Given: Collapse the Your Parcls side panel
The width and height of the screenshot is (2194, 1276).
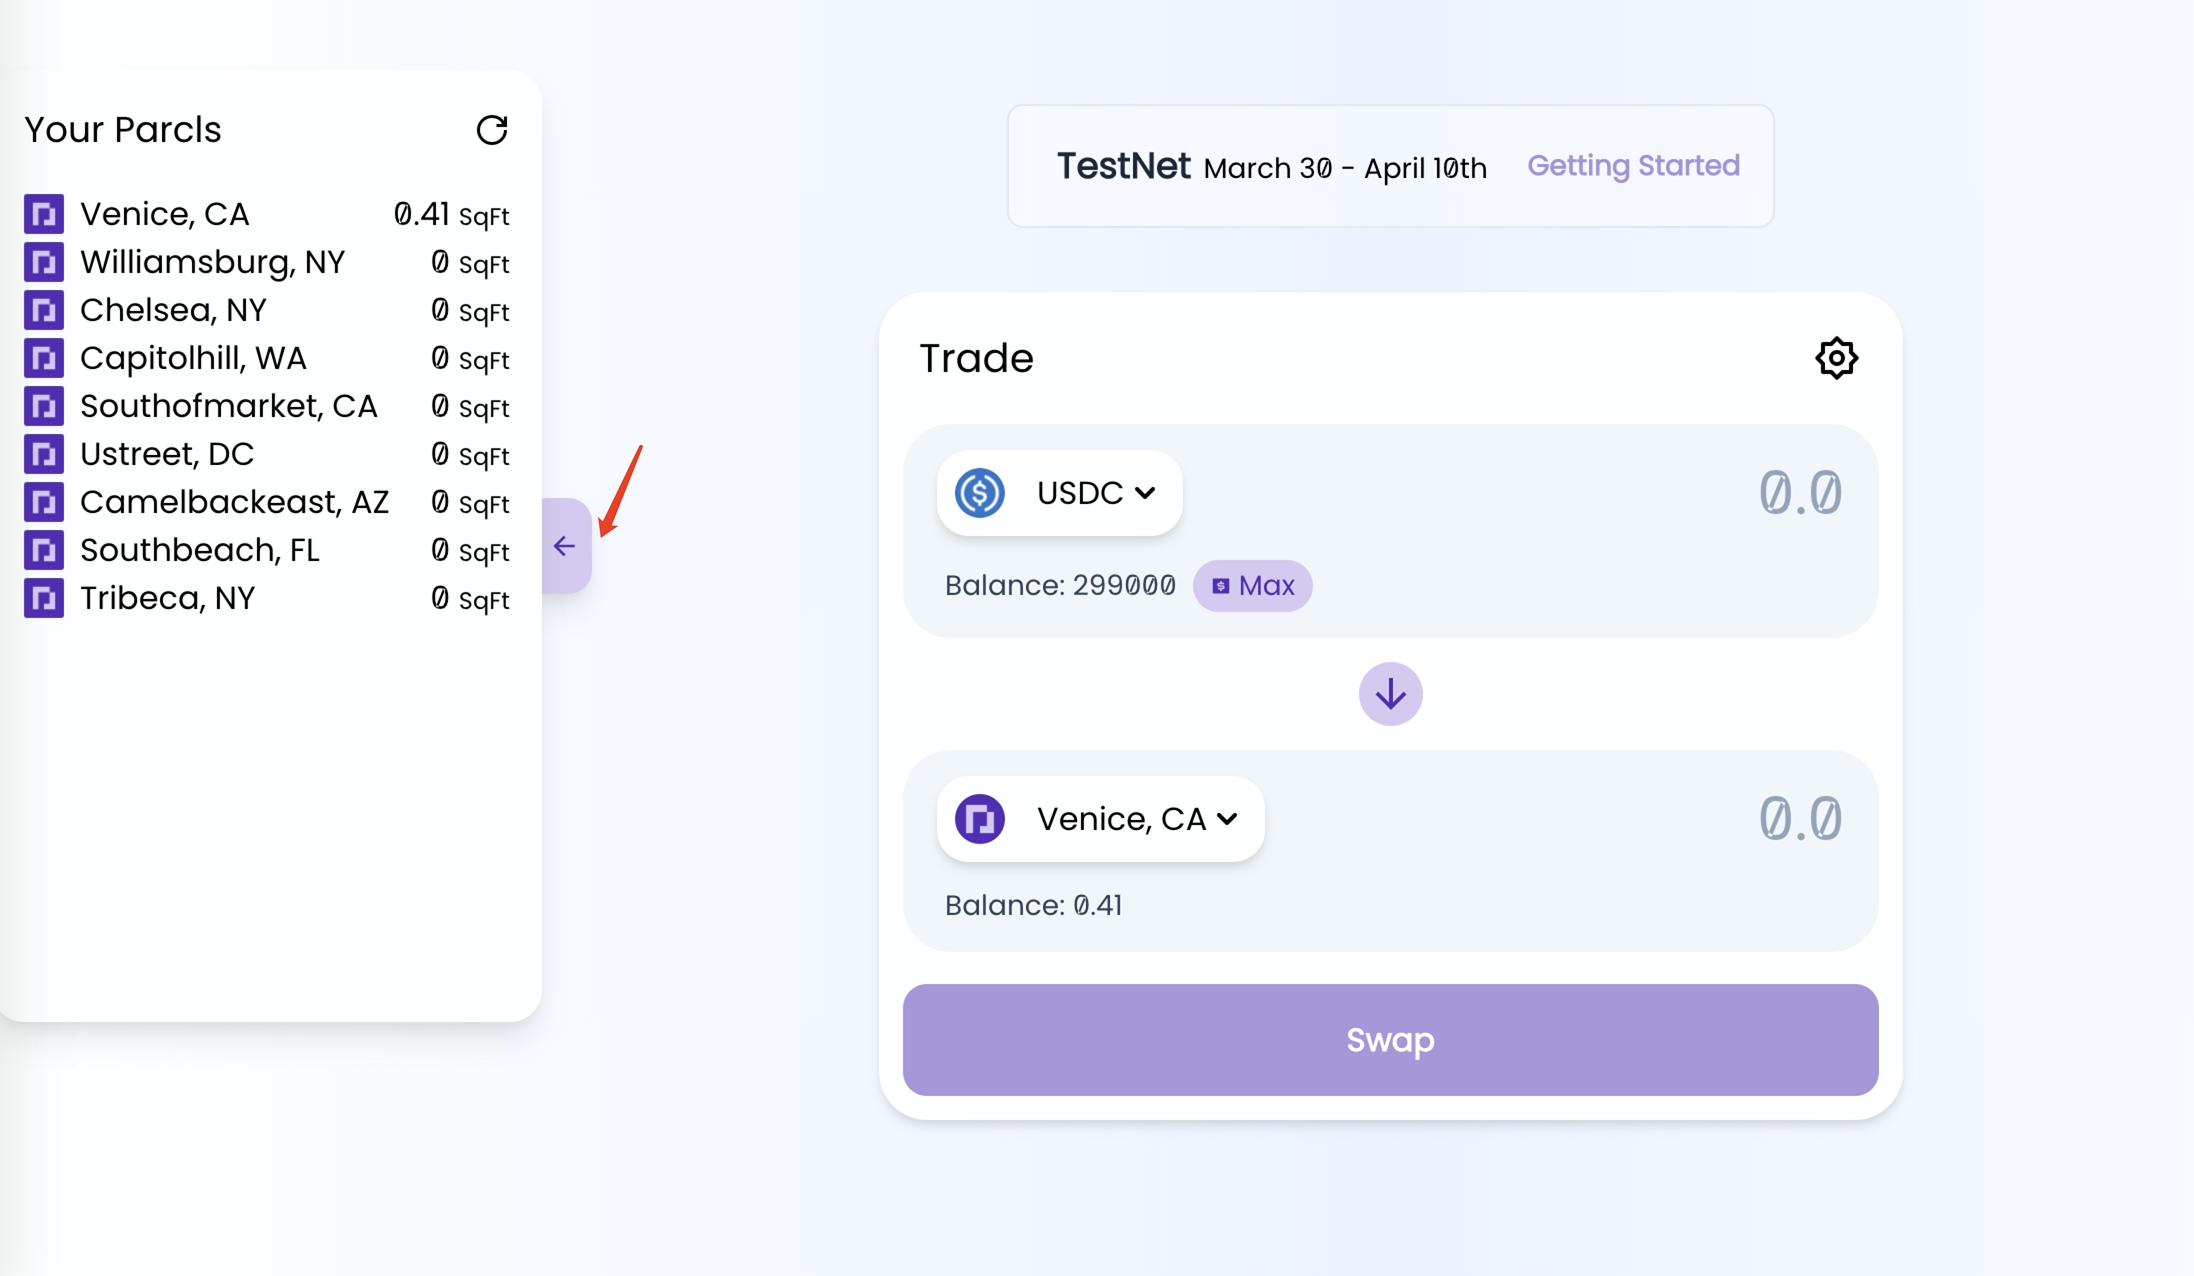Looking at the screenshot, I should 565,546.
